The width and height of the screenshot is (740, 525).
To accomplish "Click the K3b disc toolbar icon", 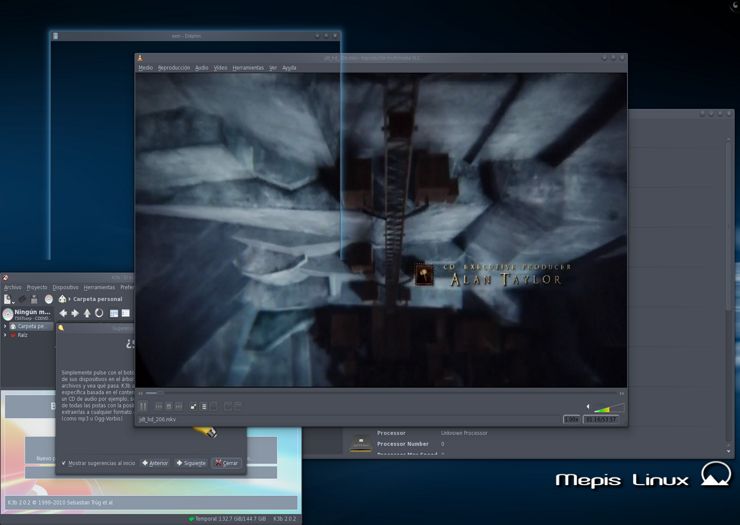I will tap(49, 299).
